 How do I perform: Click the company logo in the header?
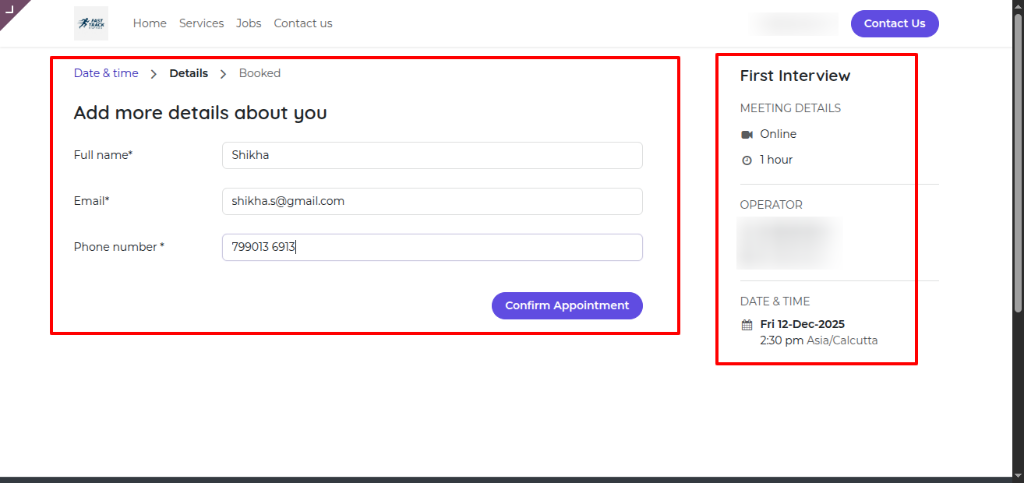point(91,23)
